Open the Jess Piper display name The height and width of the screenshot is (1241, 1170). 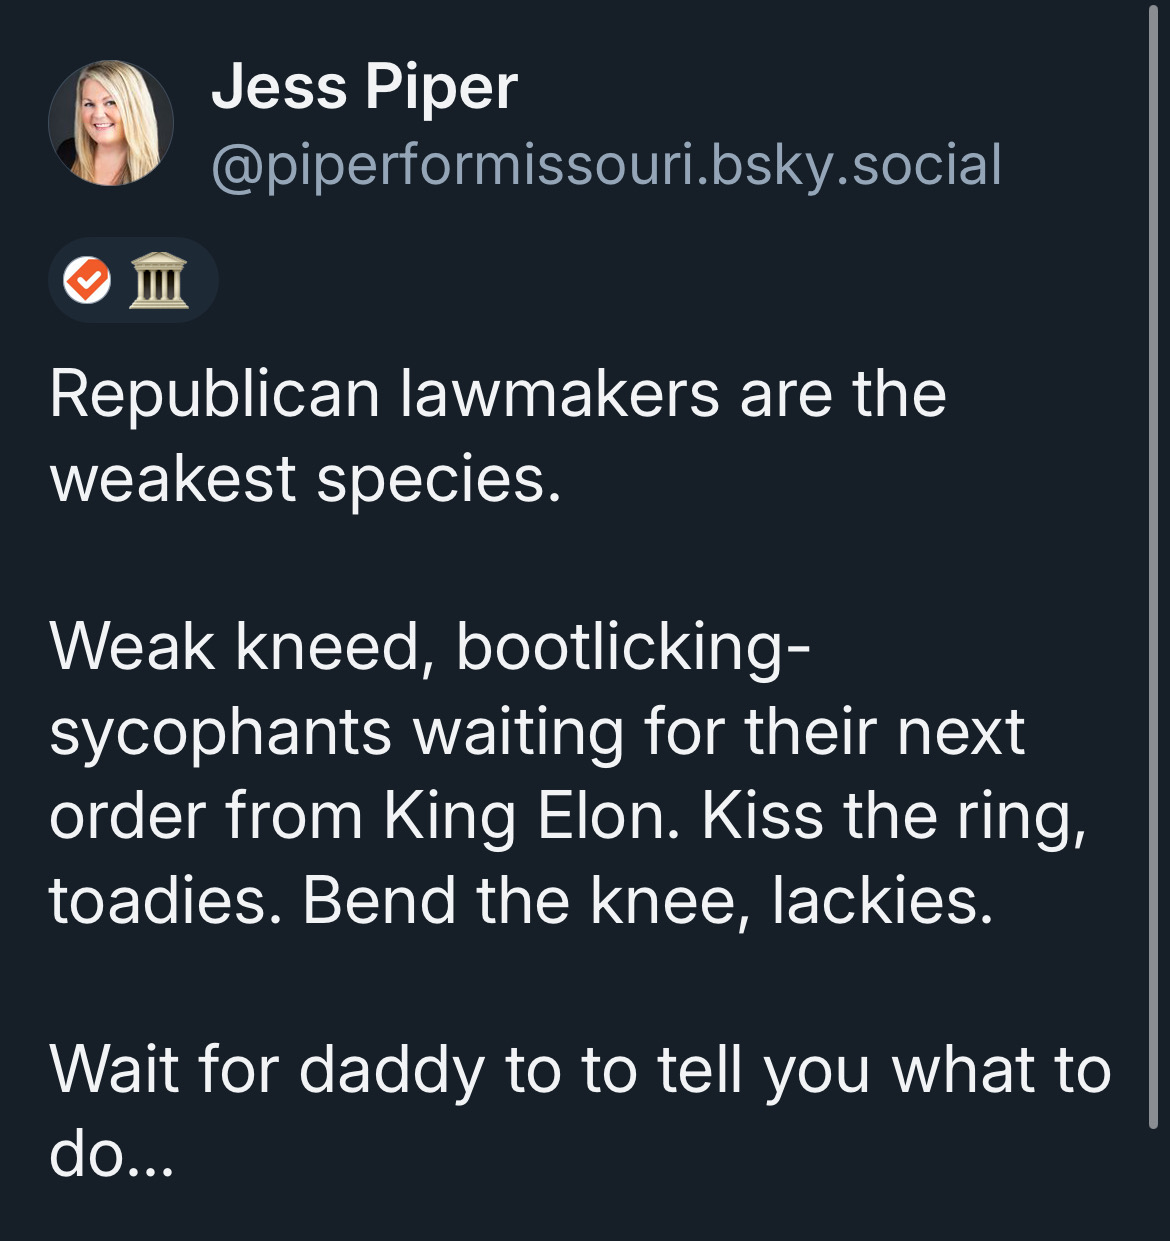tap(364, 87)
